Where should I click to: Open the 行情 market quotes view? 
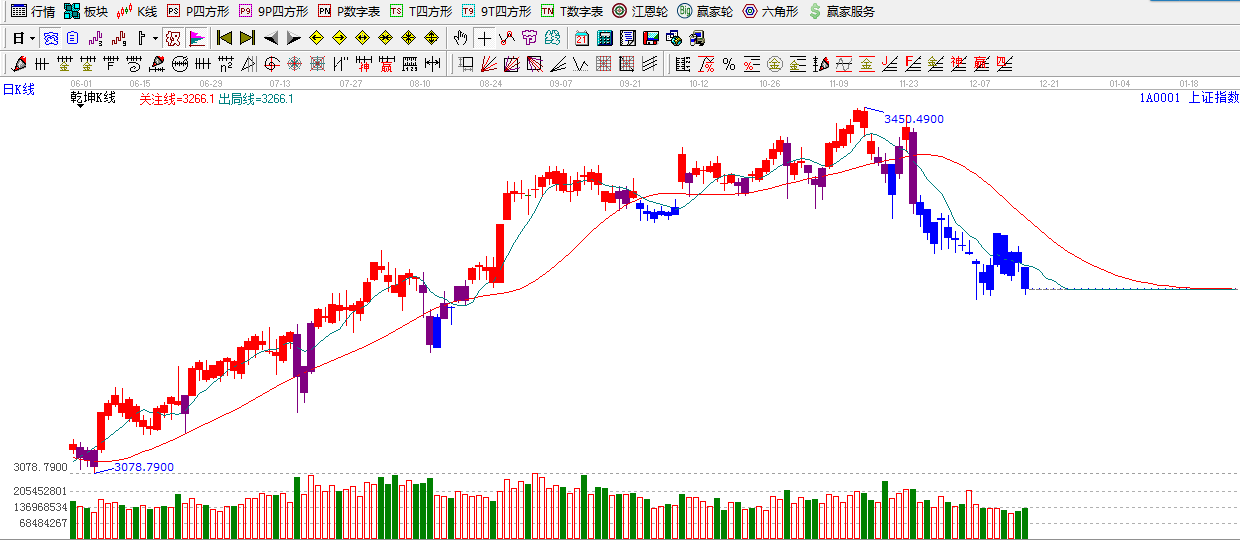pos(32,11)
